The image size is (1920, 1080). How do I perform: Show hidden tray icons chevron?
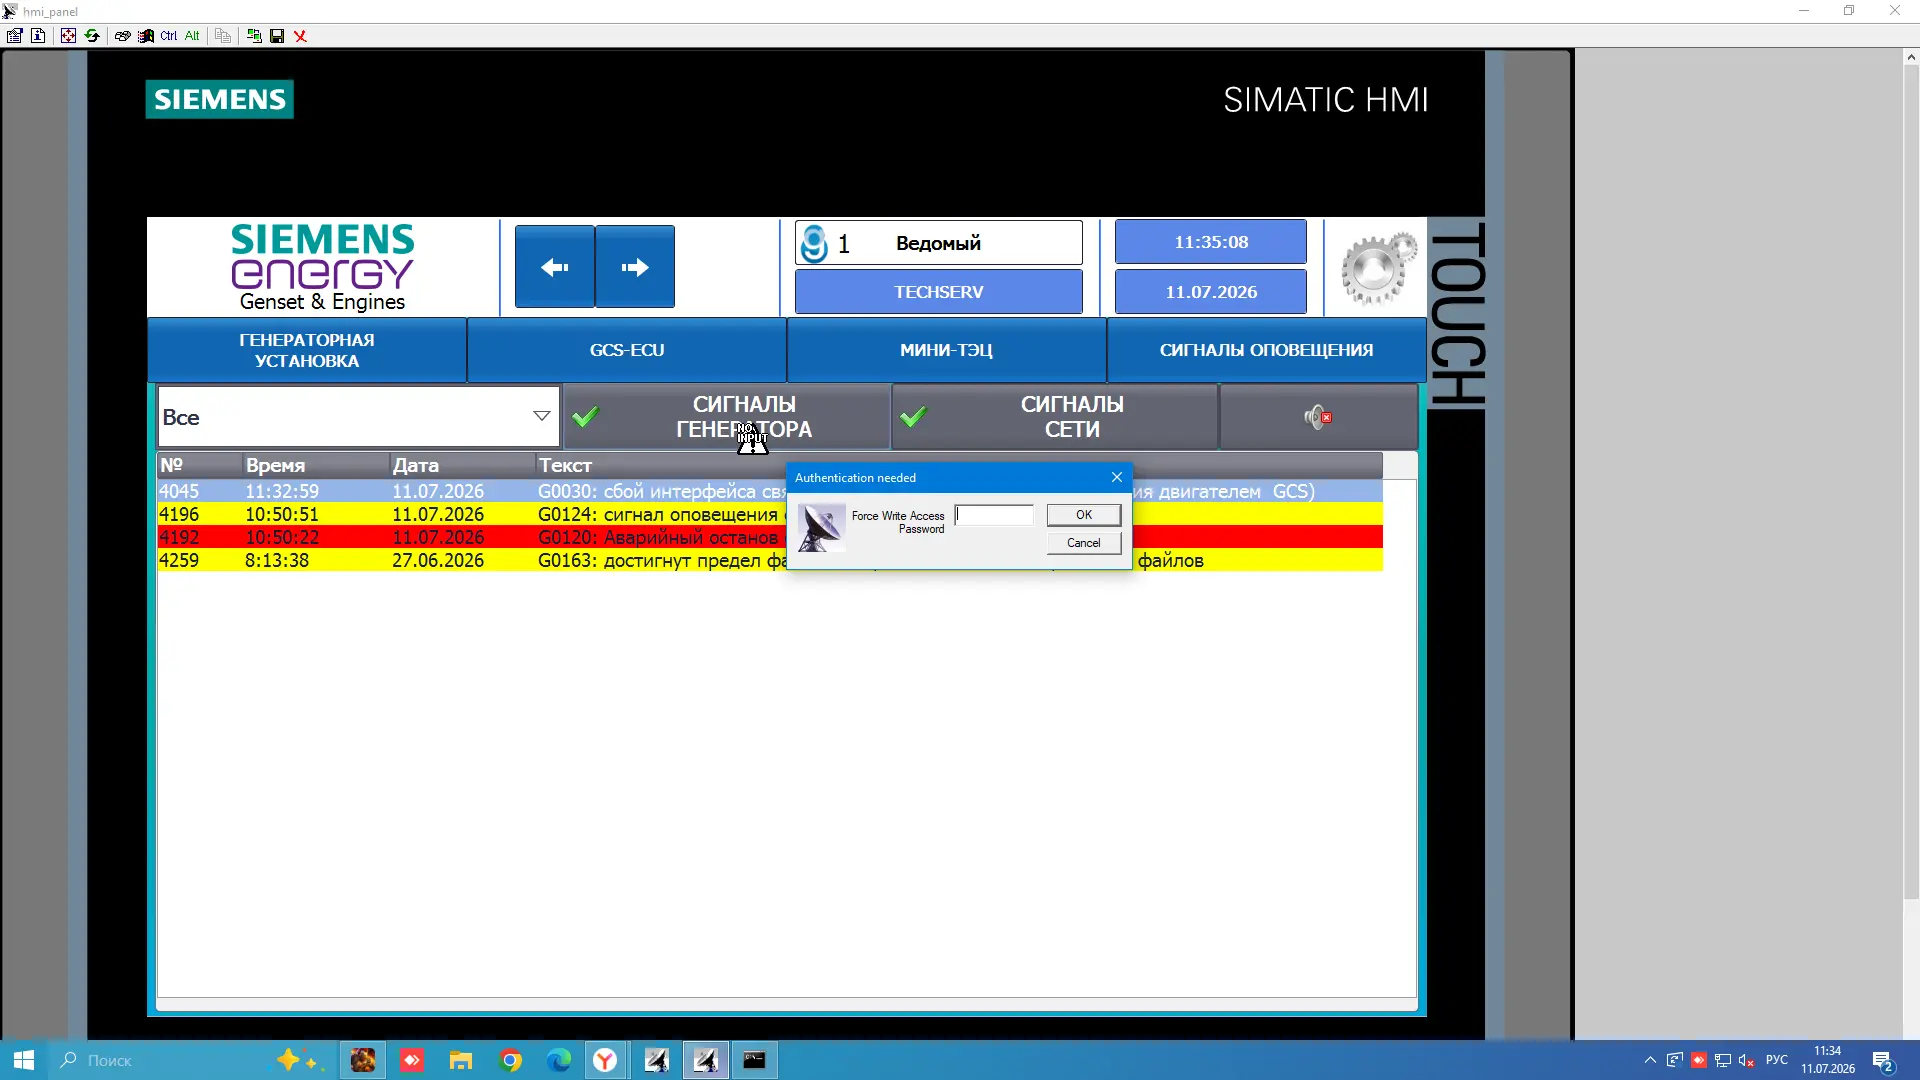1650,1060
